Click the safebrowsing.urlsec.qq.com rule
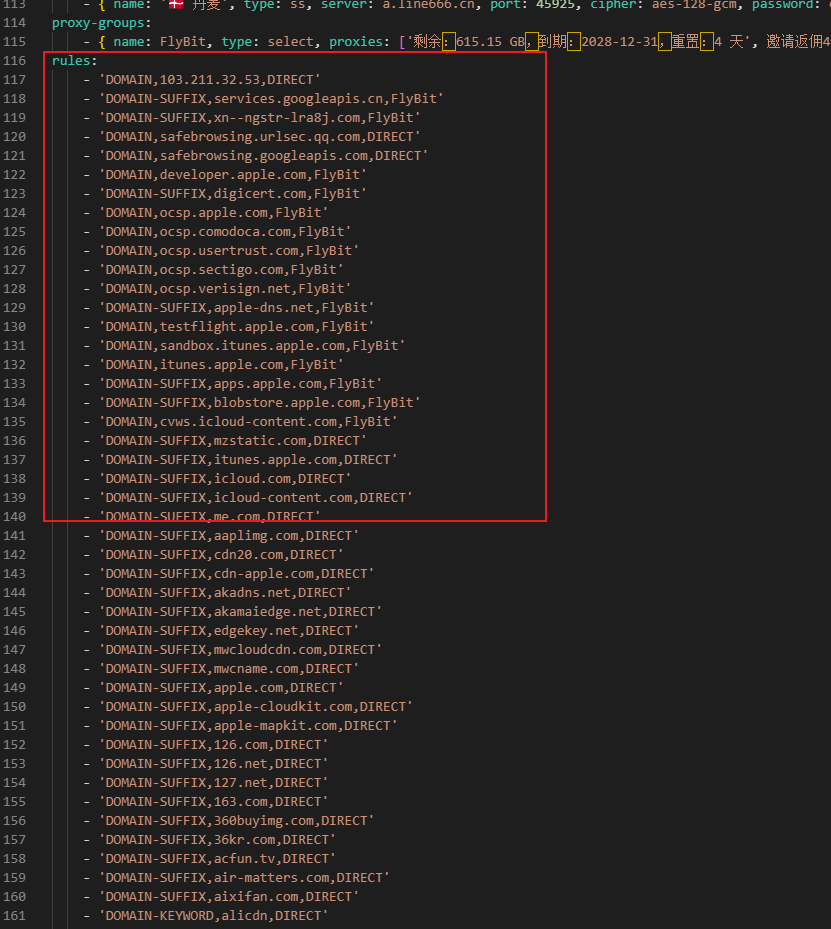The width and height of the screenshot is (831, 929). (x=258, y=137)
